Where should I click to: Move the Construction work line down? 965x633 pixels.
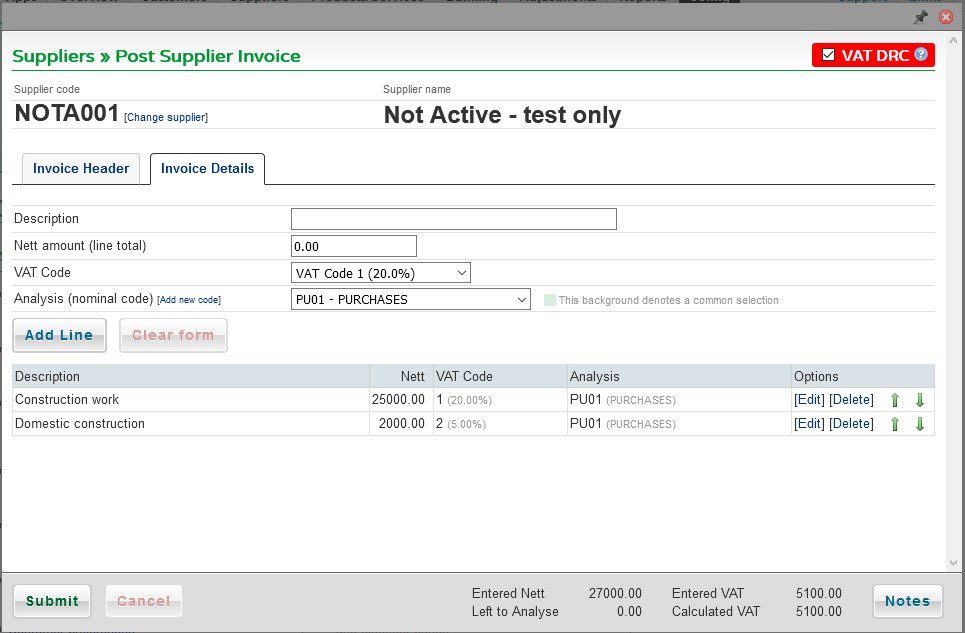[919, 399]
